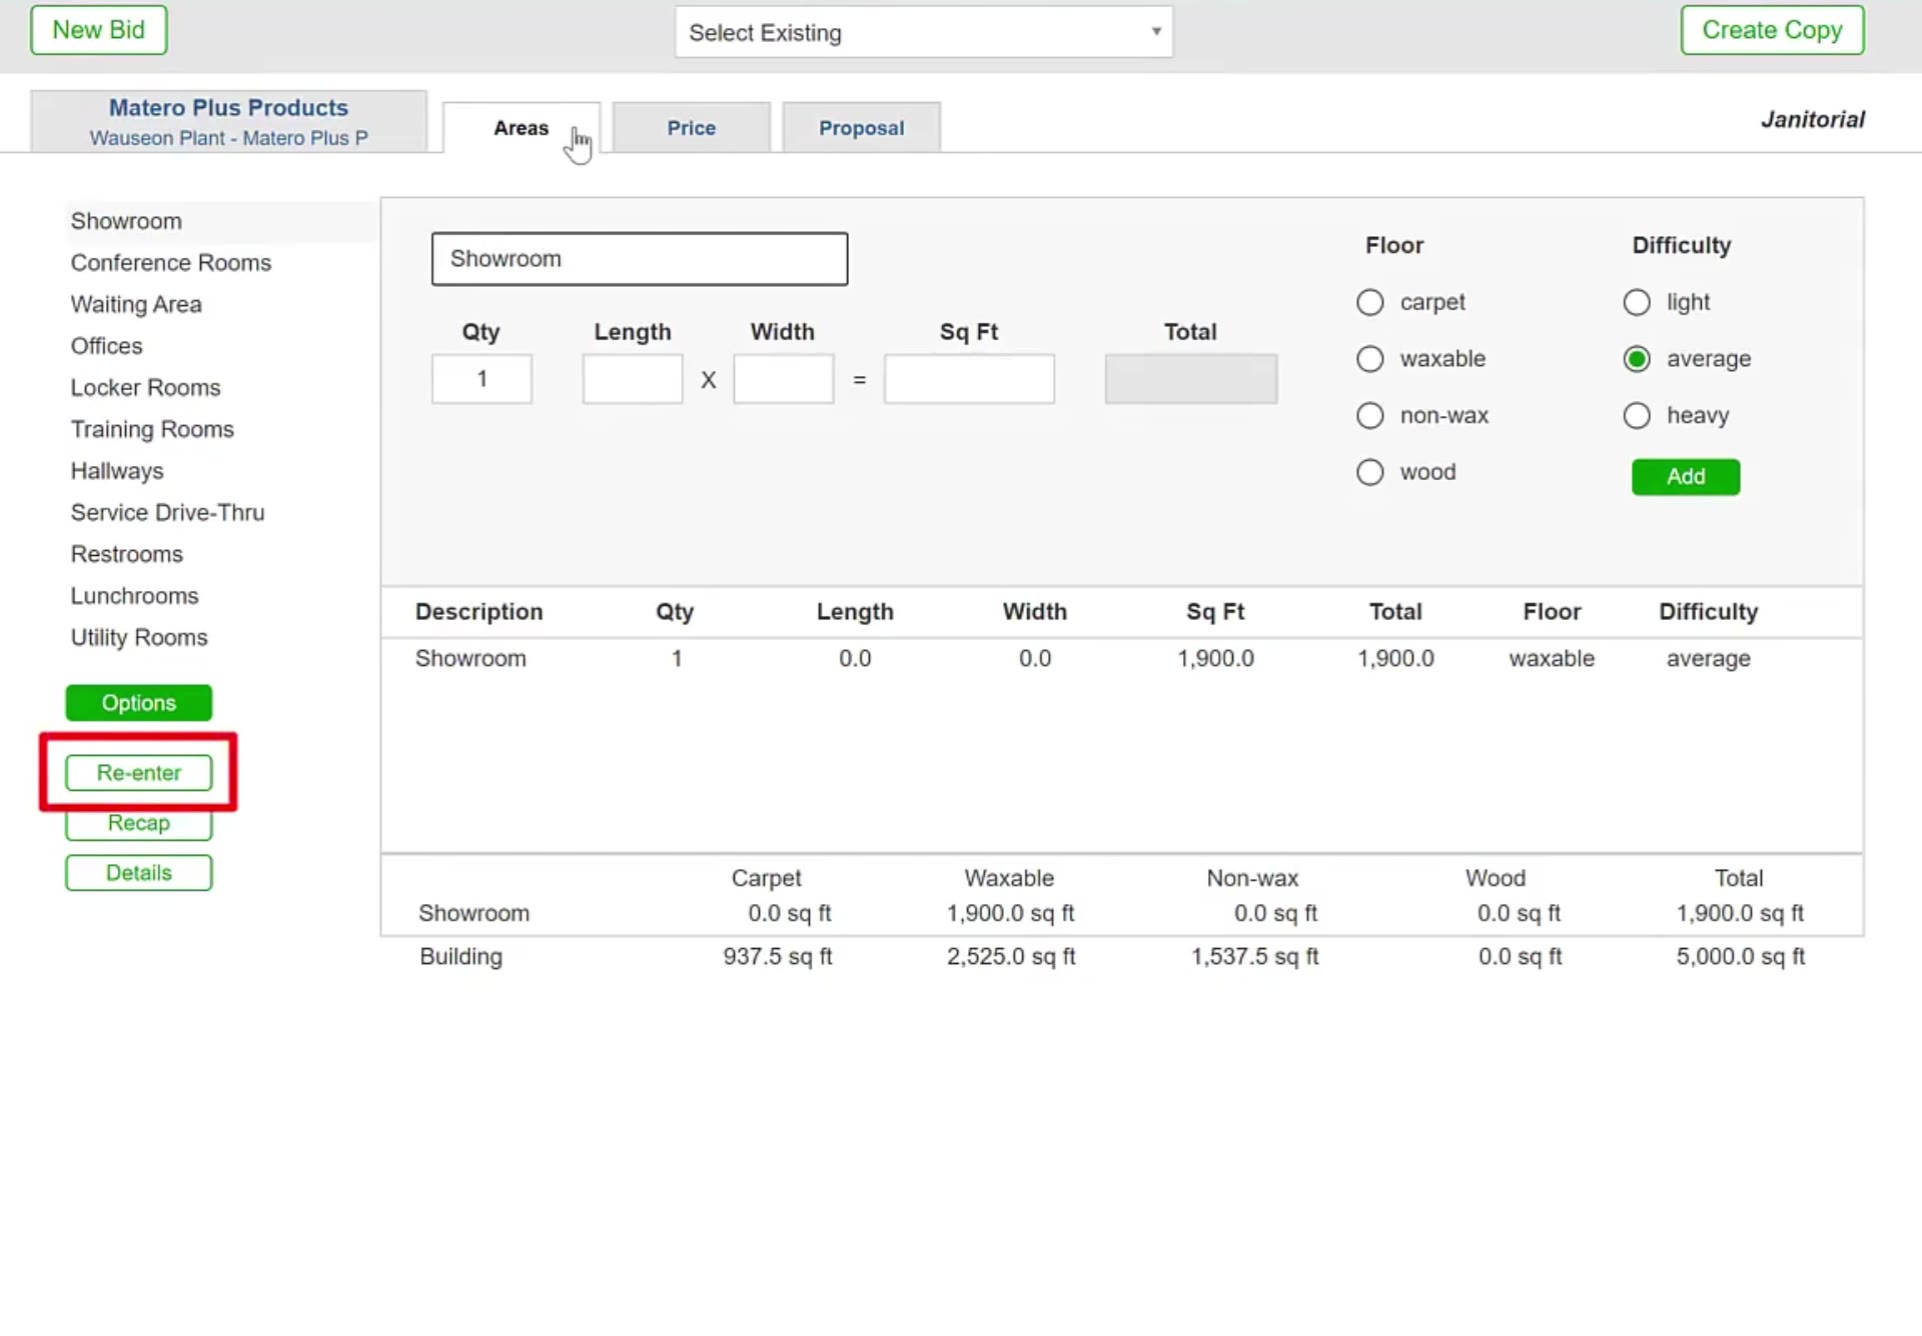Click the Sq Ft input field
Image resolution: width=1922 pixels, height=1336 pixels.
(969, 379)
